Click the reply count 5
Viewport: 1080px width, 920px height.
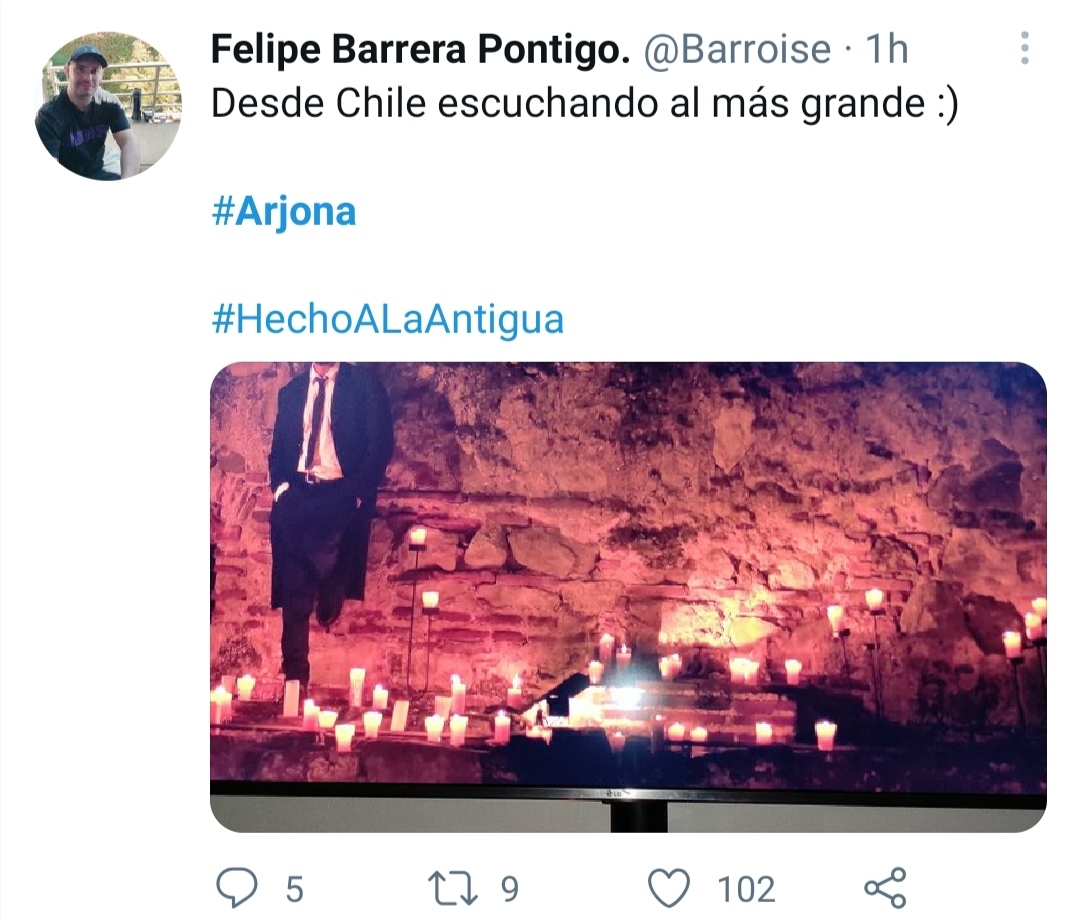[x=295, y=889]
